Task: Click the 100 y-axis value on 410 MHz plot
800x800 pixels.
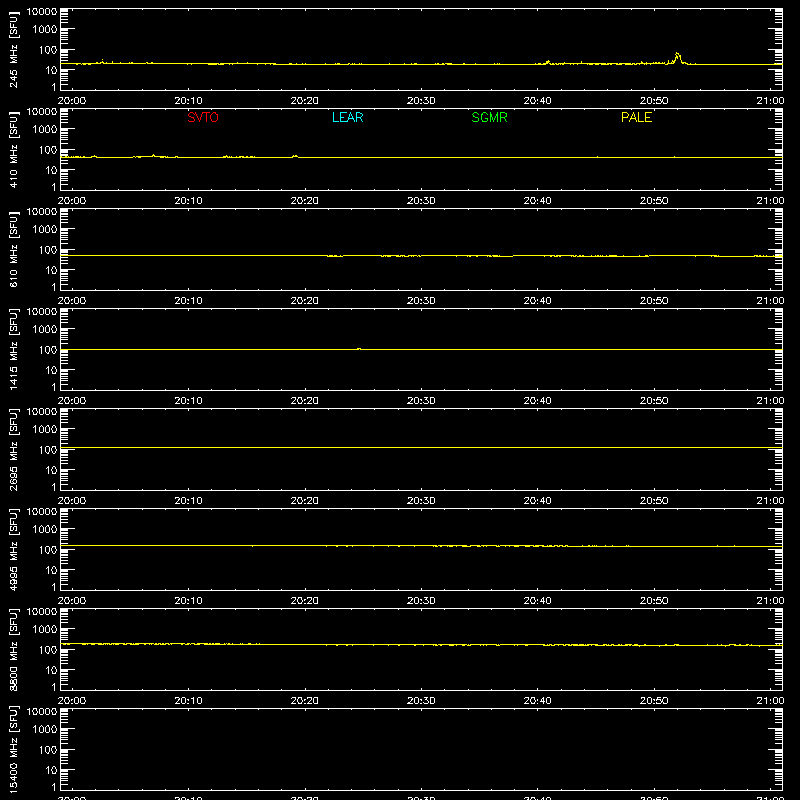Action: coord(48,149)
